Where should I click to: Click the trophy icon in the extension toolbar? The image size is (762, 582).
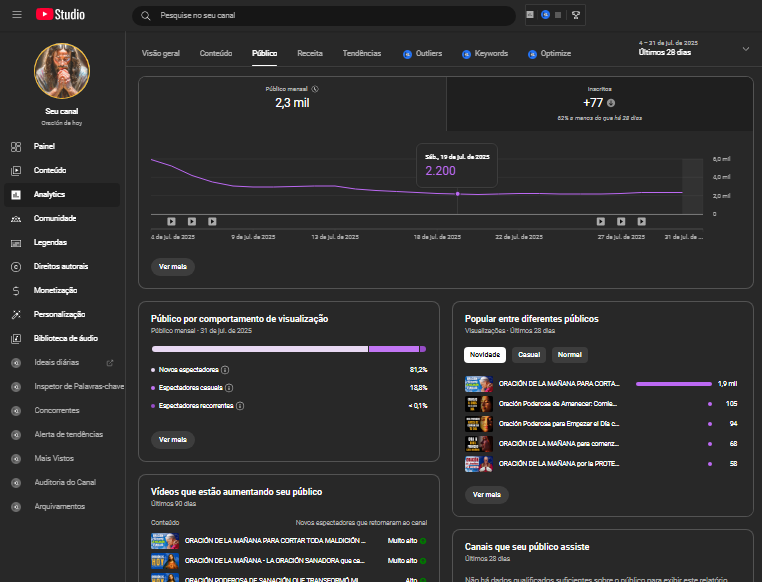576,15
